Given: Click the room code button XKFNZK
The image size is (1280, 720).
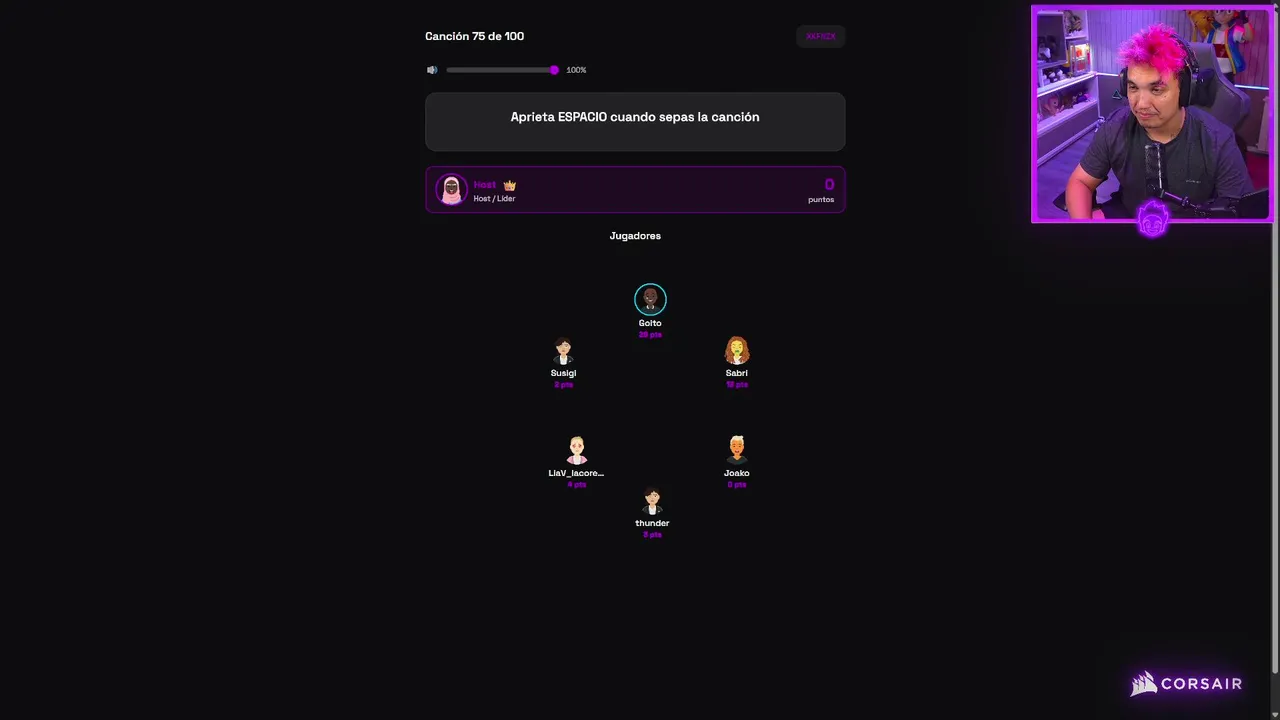Looking at the screenshot, I should click(821, 36).
